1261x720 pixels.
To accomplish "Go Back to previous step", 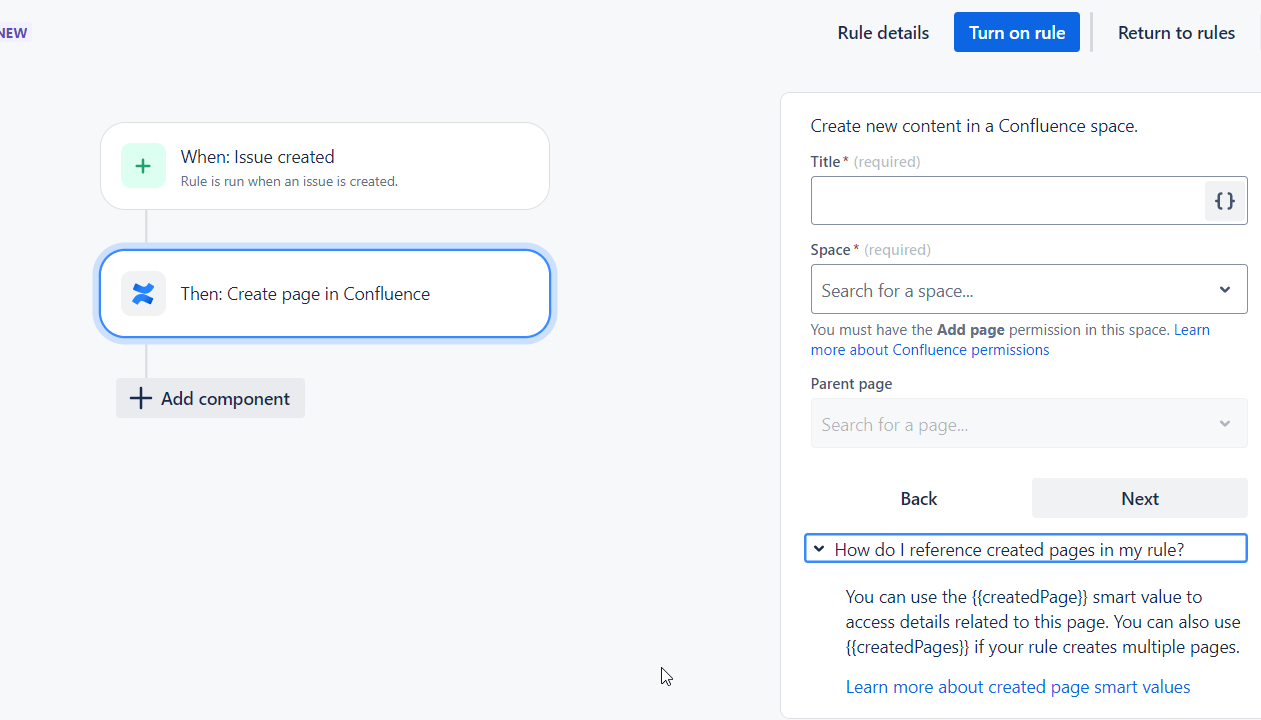I will tap(918, 499).
